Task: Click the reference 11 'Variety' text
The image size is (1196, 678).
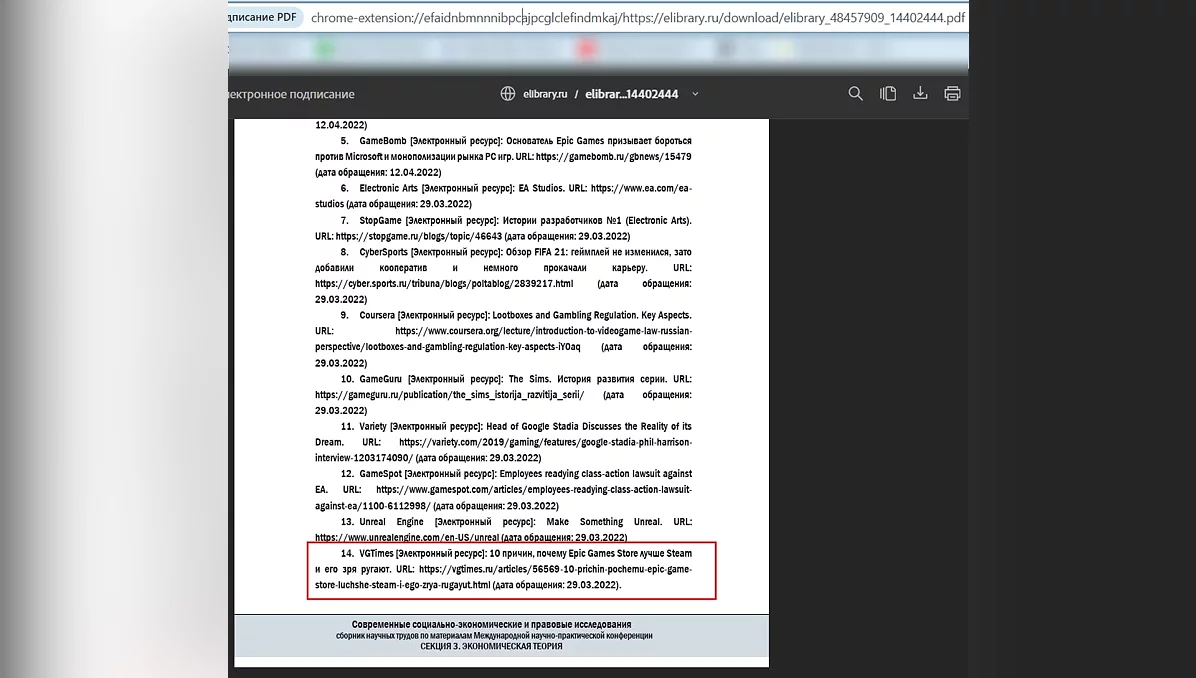Action: click(373, 426)
